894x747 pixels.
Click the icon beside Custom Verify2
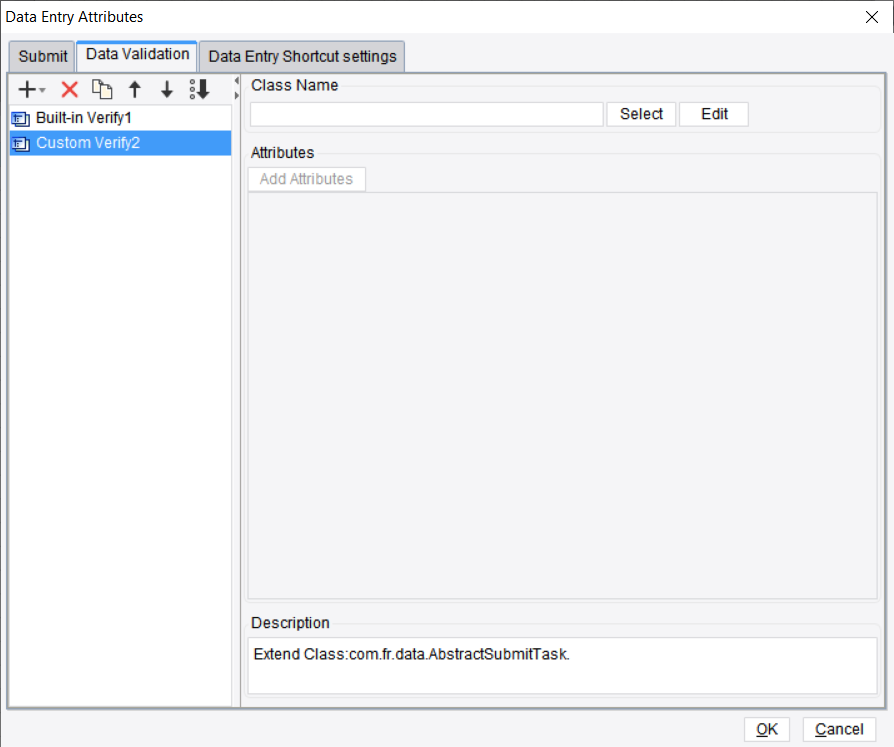21,144
